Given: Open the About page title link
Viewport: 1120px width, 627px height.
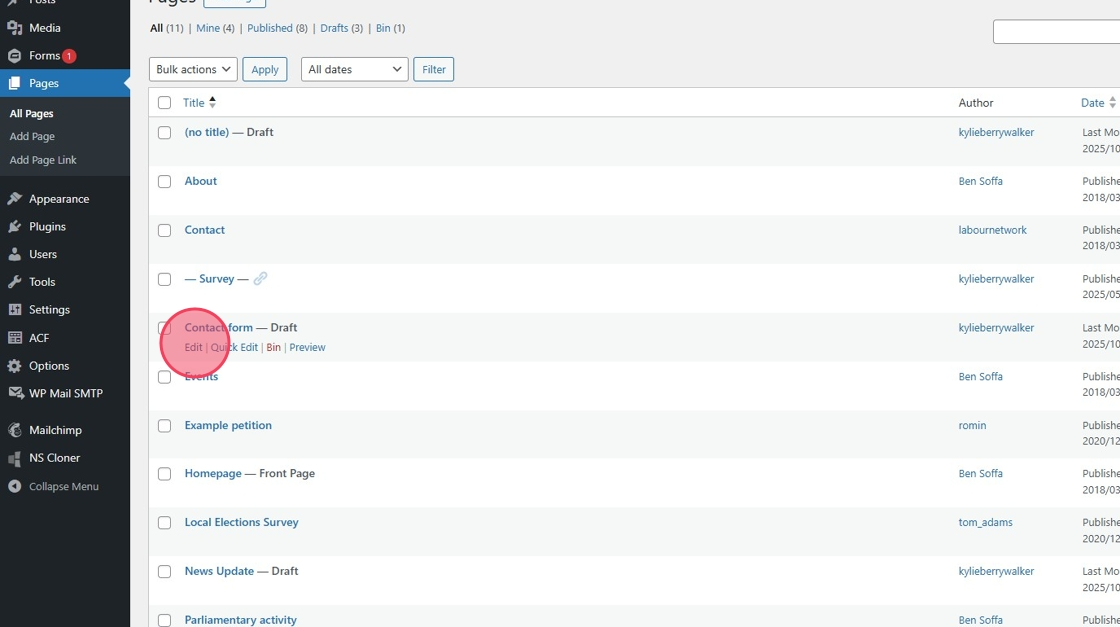Looking at the screenshot, I should point(201,181).
